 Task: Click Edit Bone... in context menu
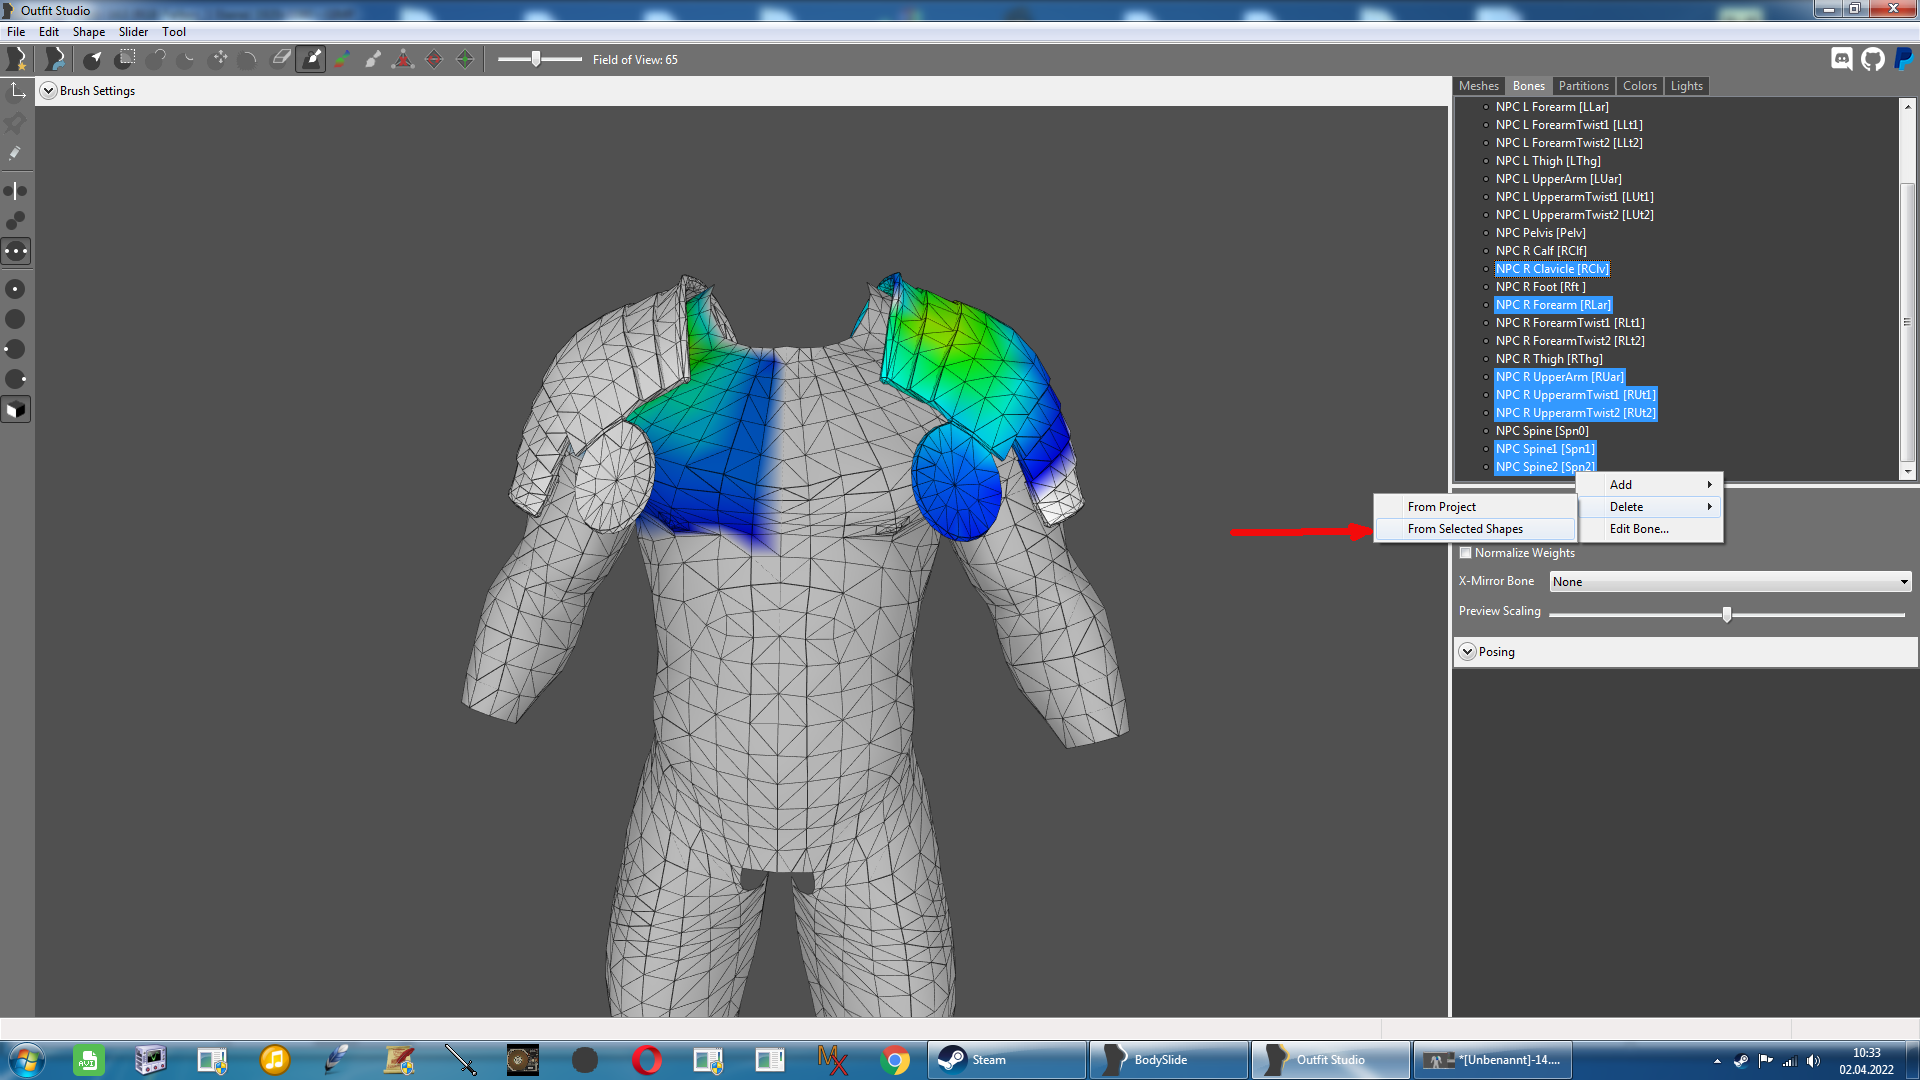1650,529
